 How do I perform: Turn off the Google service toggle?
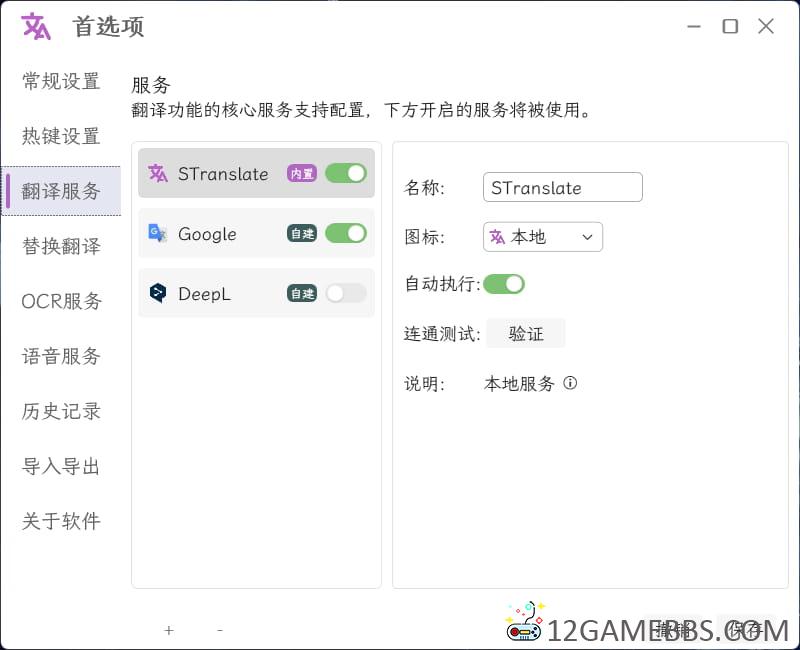pyautogui.click(x=346, y=233)
